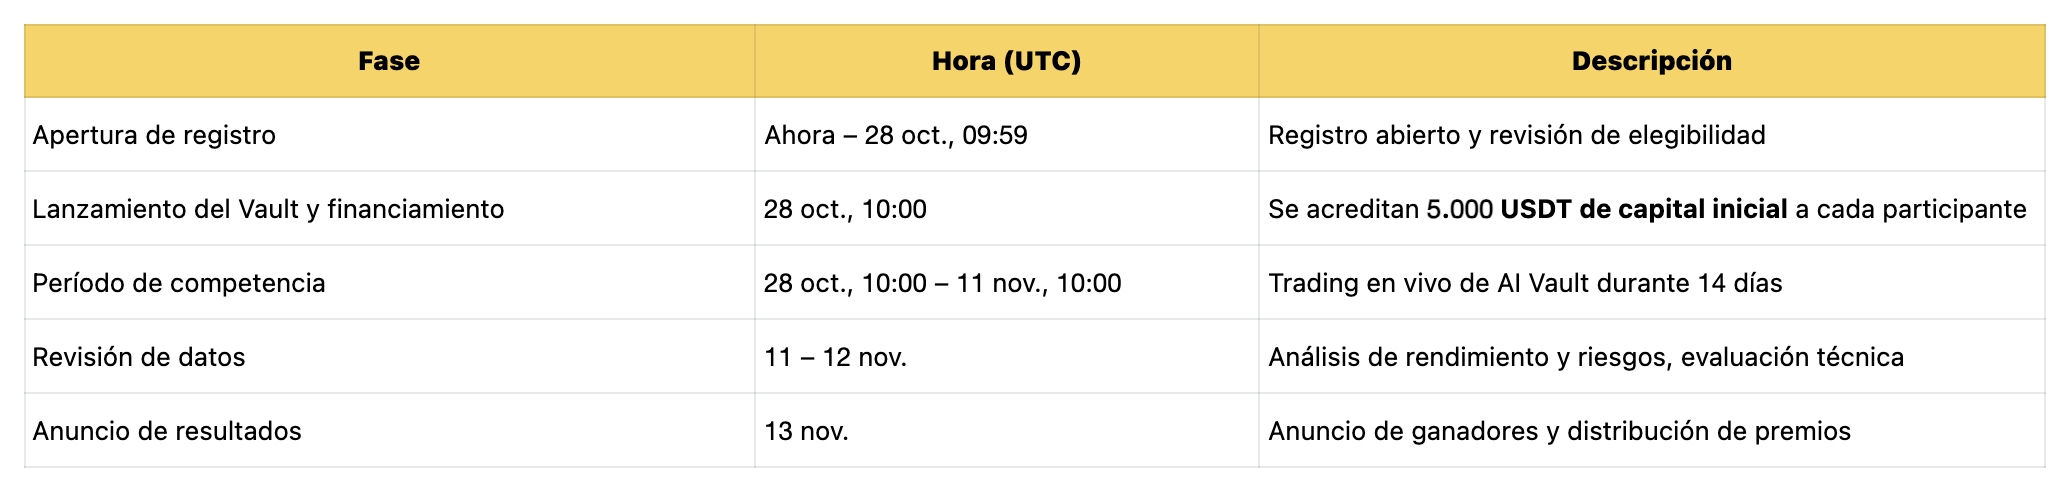Image resolution: width=2070 pixels, height=492 pixels.
Task: Click the Revisión de datos cell
Action: [139, 357]
